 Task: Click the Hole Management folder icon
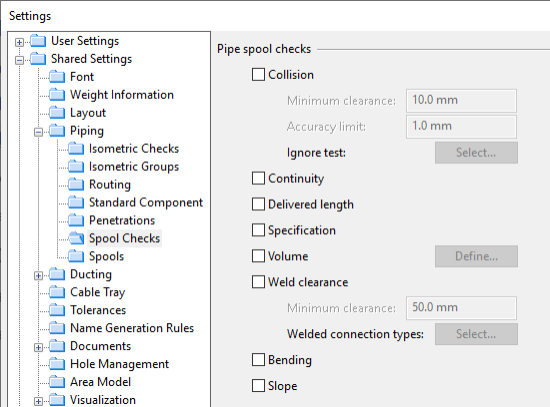(57, 363)
